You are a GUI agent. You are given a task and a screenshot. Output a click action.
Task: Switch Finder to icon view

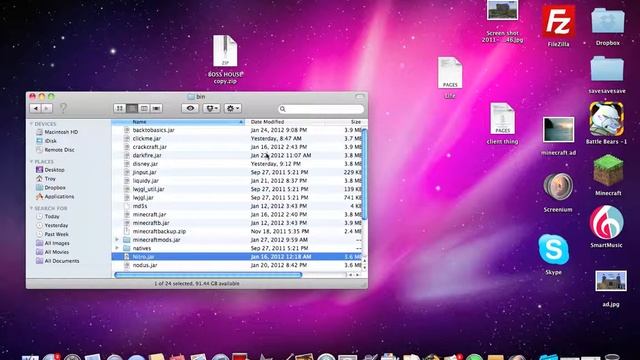pyautogui.click(x=120, y=108)
